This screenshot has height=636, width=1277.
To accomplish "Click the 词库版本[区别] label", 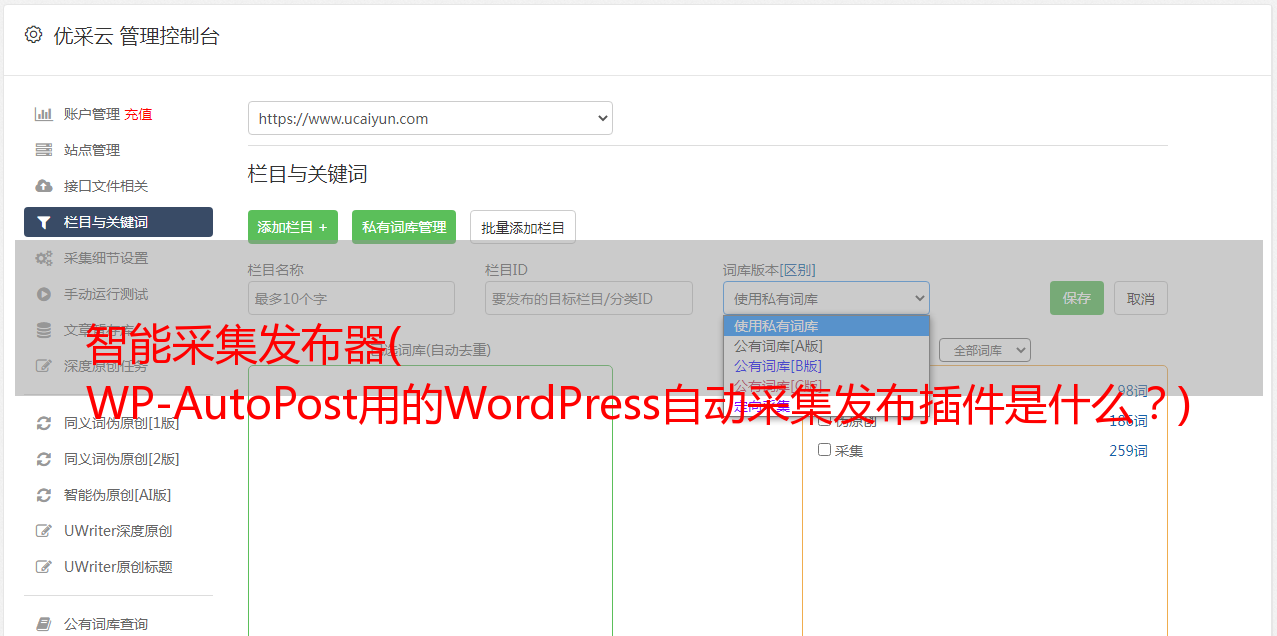I will click(769, 270).
